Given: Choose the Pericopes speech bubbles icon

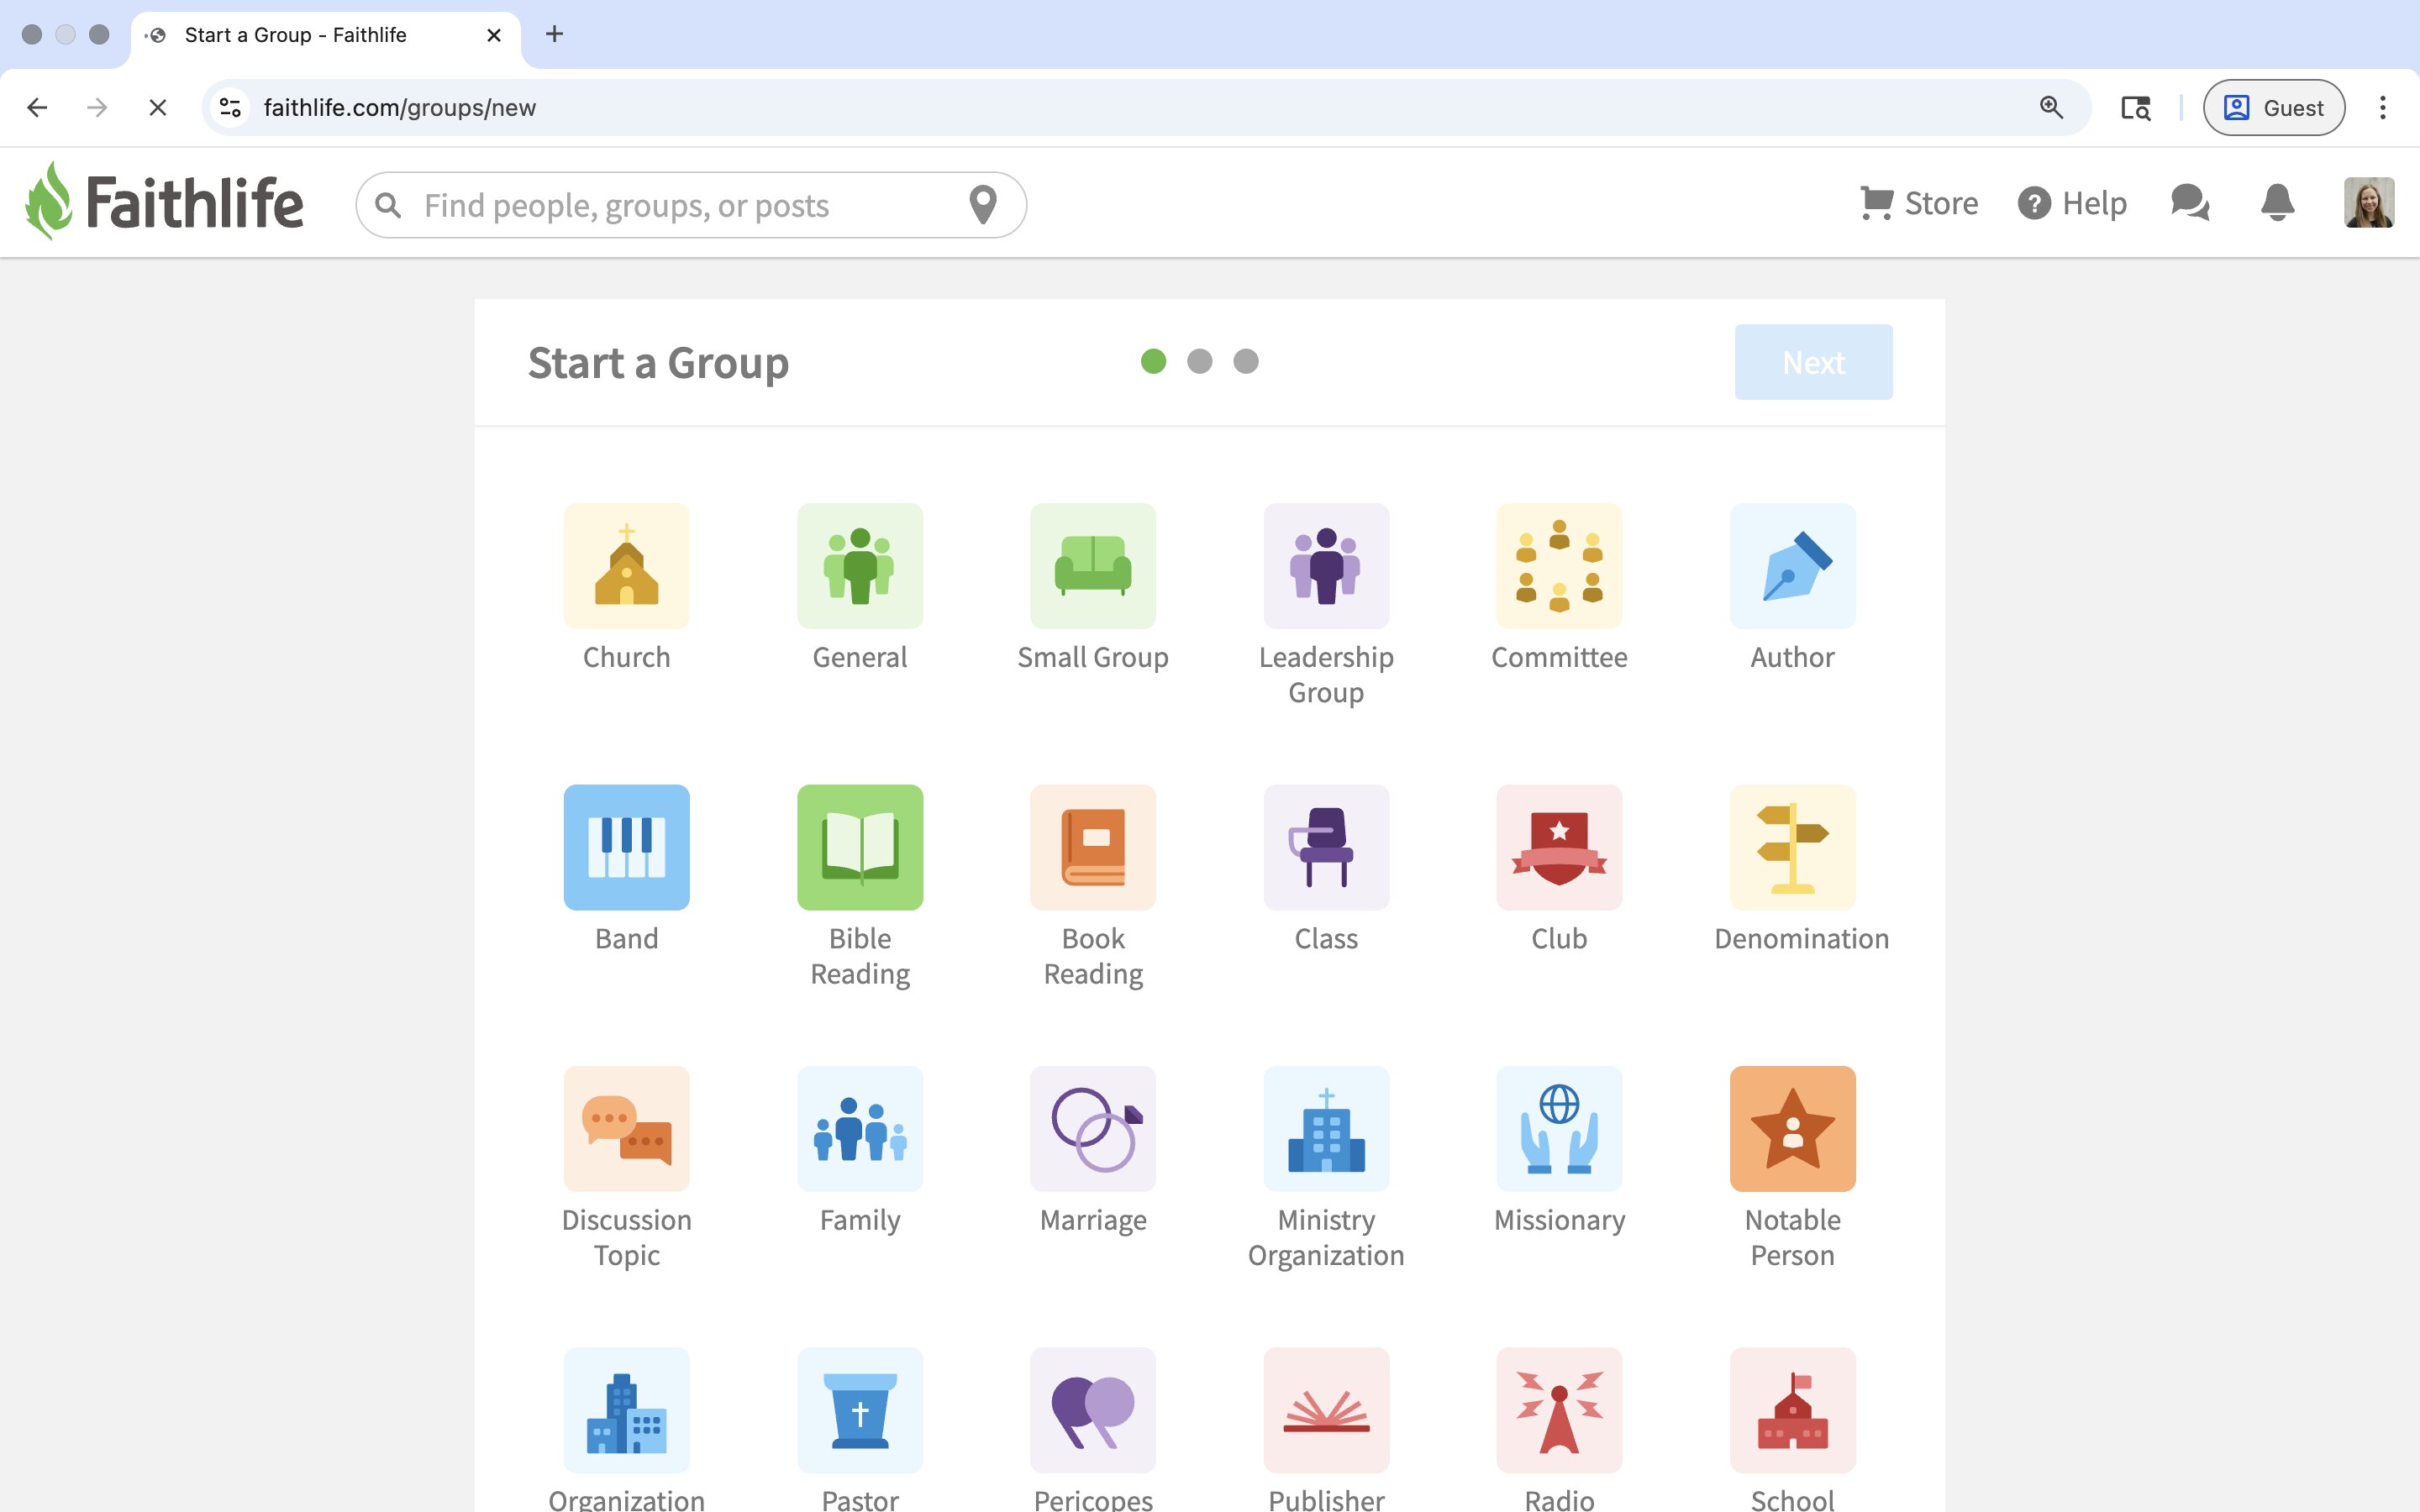Looking at the screenshot, I should pyautogui.click(x=1093, y=1410).
